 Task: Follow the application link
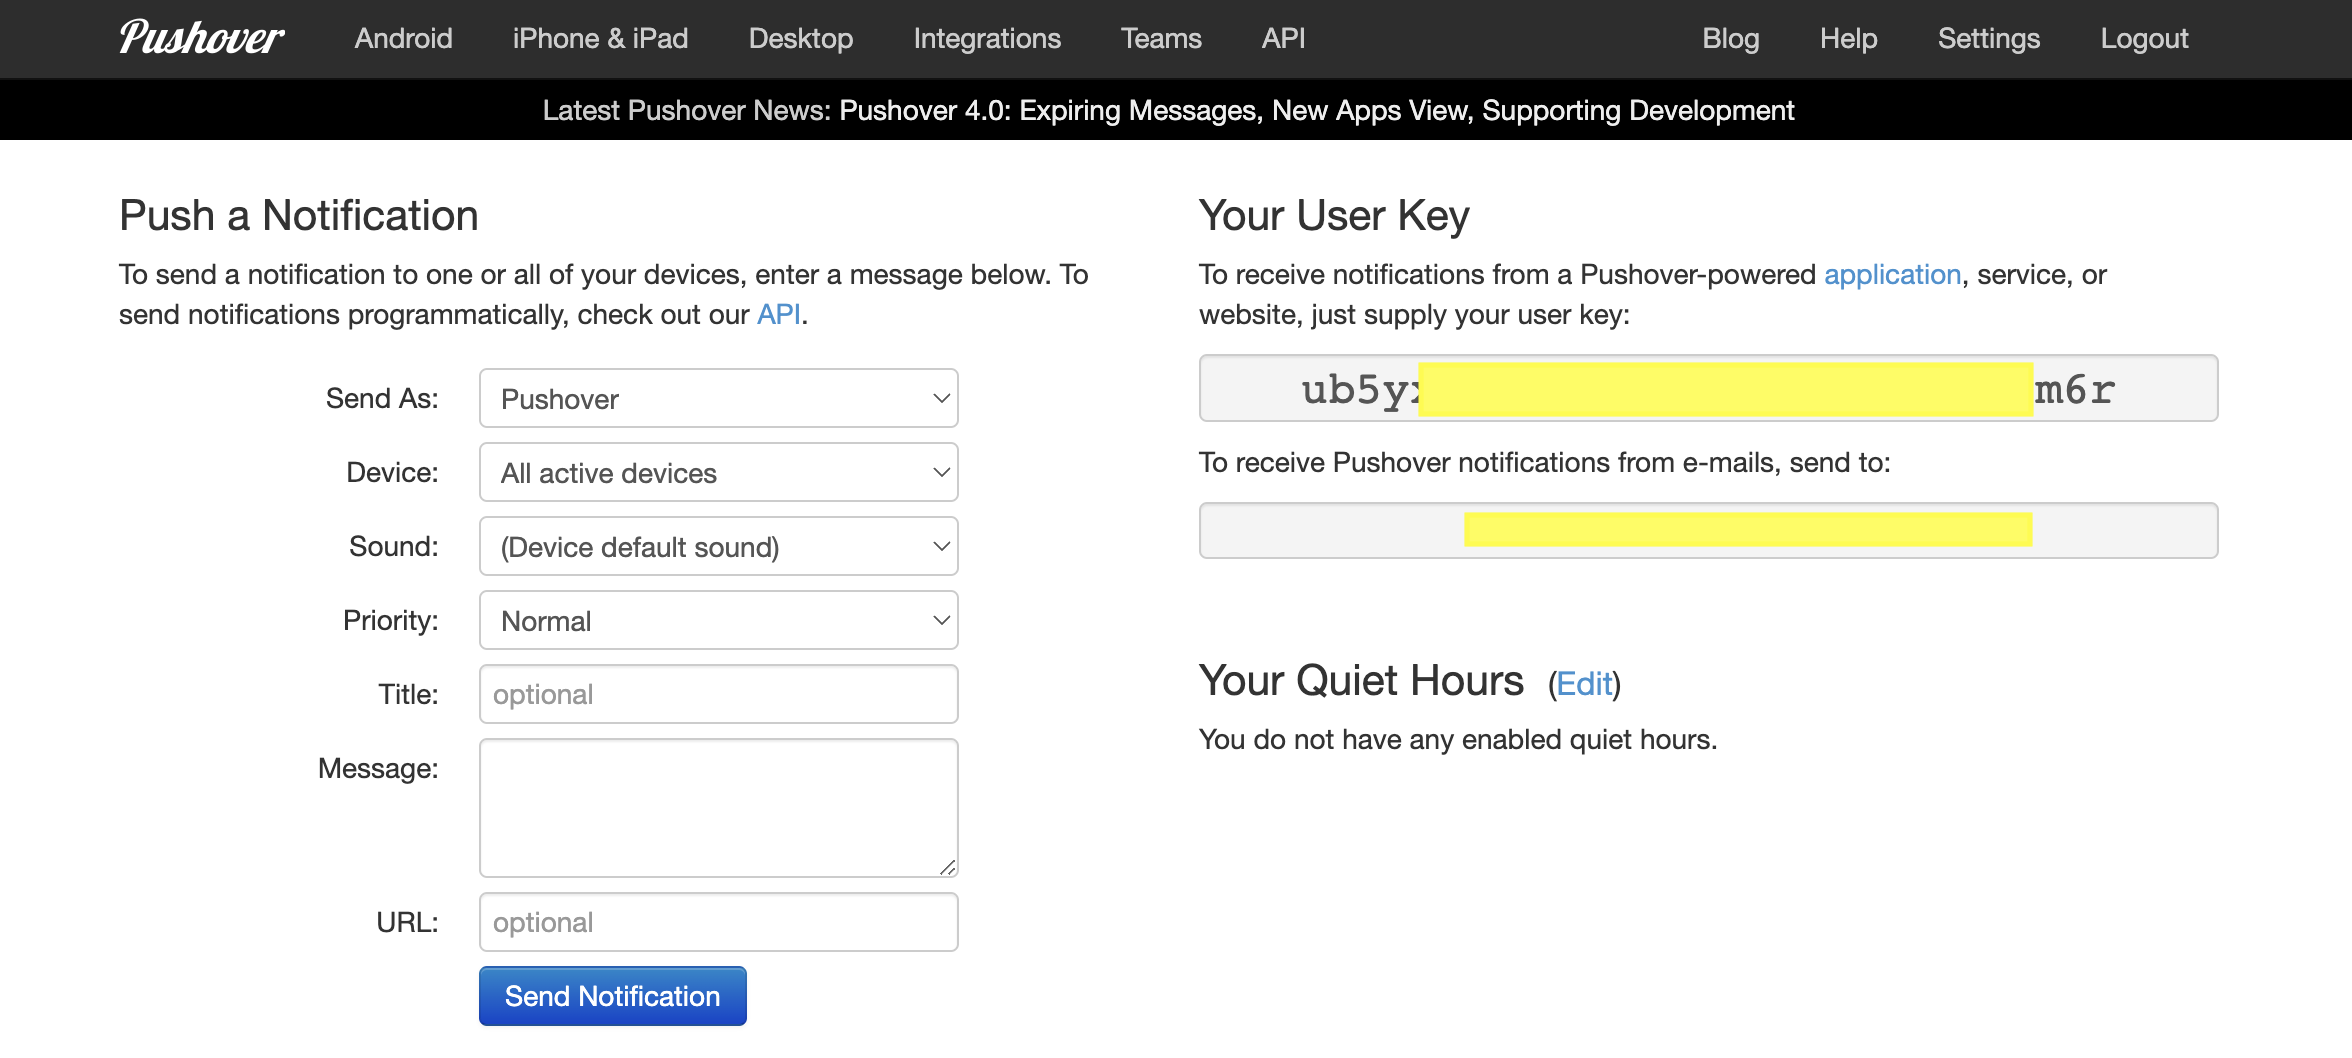pos(1892,274)
